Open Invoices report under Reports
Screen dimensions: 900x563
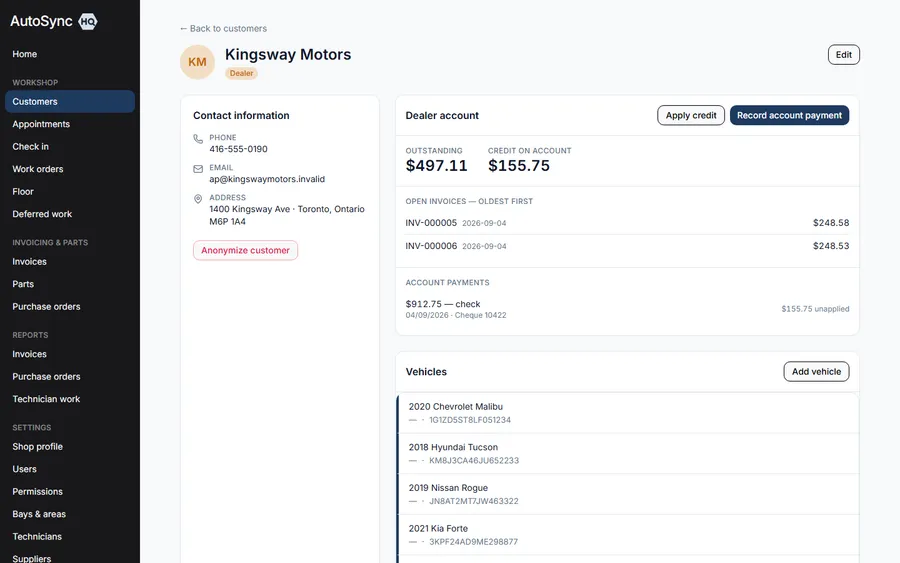click(70, 354)
